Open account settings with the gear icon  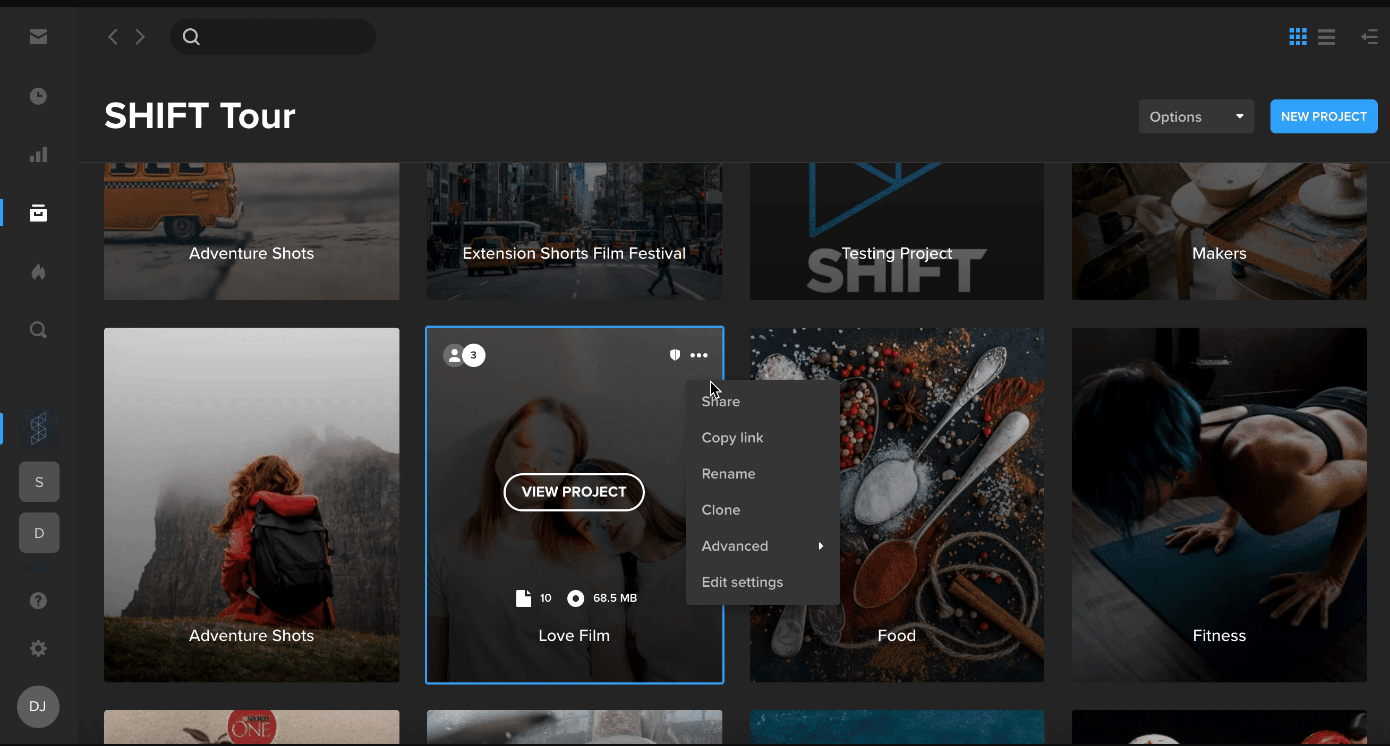38,648
